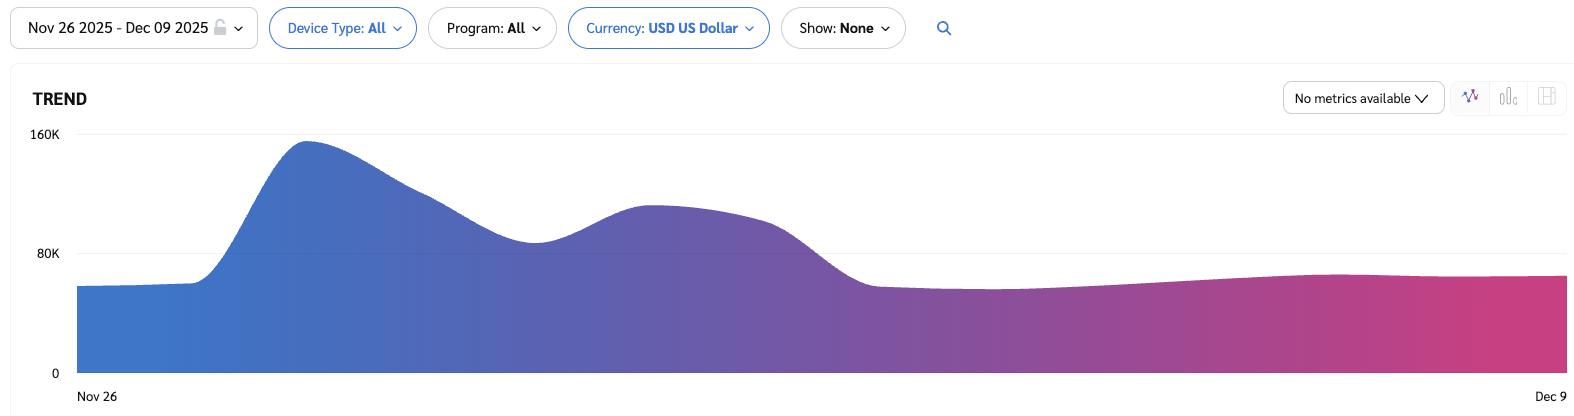
Task: Click the date range chevron arrow
Action: pyautogui.click(x=239, y=29)
